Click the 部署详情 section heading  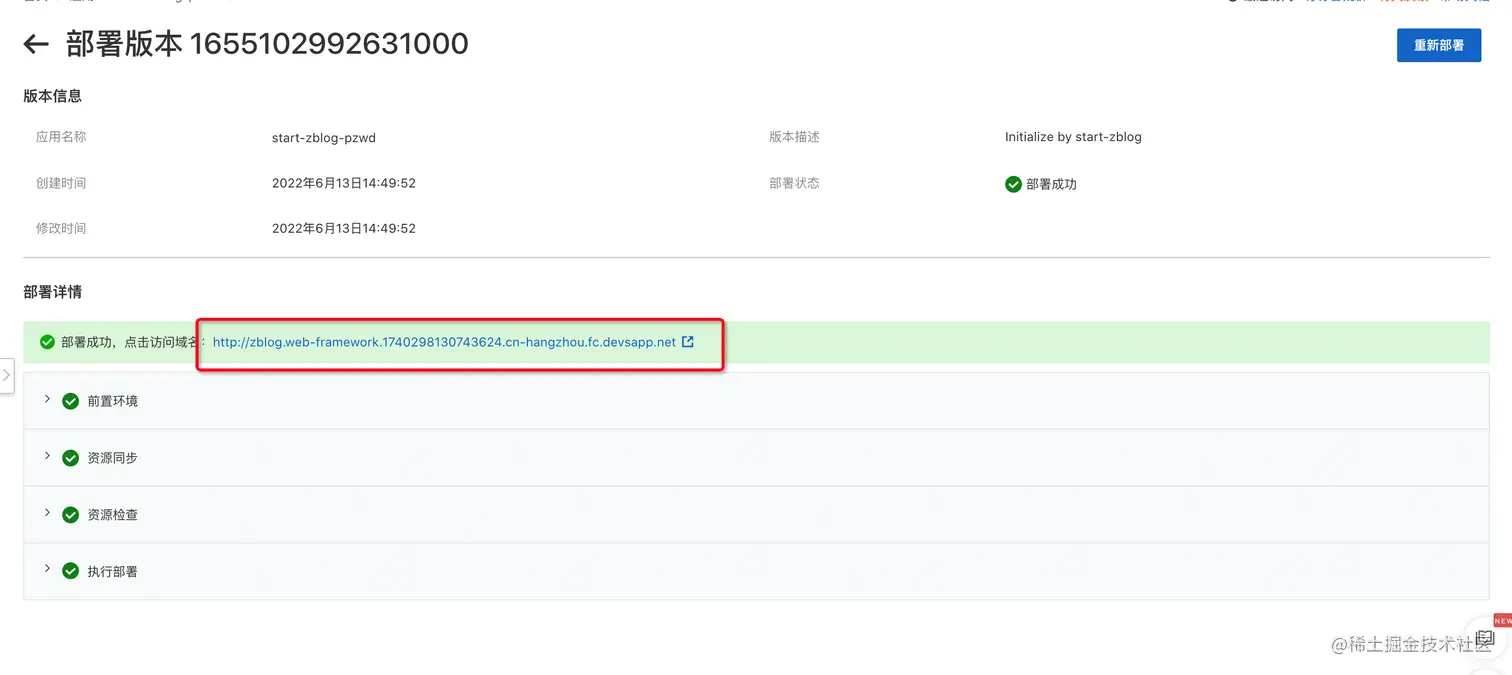(x=53, y=292)
